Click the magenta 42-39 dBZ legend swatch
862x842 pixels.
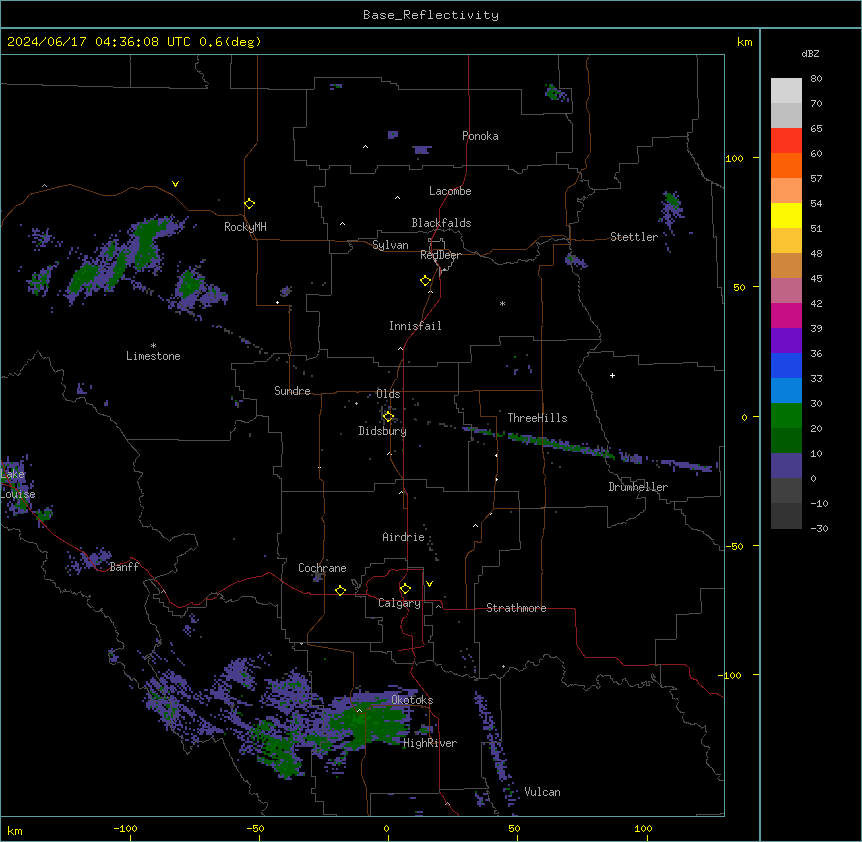click(786, 315)
